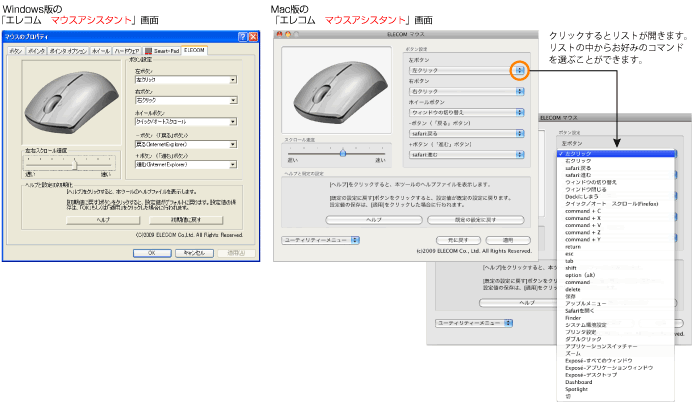Click the ヘルプ button in back Mac window
The image size is (695, 405).
point(519,303)
